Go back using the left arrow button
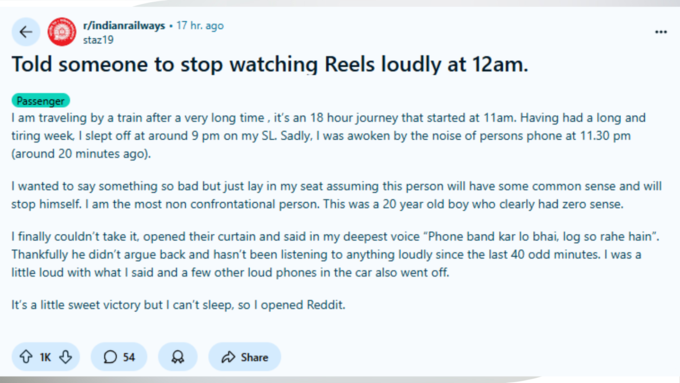Viewport: 680px width, 383px height. coord(26,32)
